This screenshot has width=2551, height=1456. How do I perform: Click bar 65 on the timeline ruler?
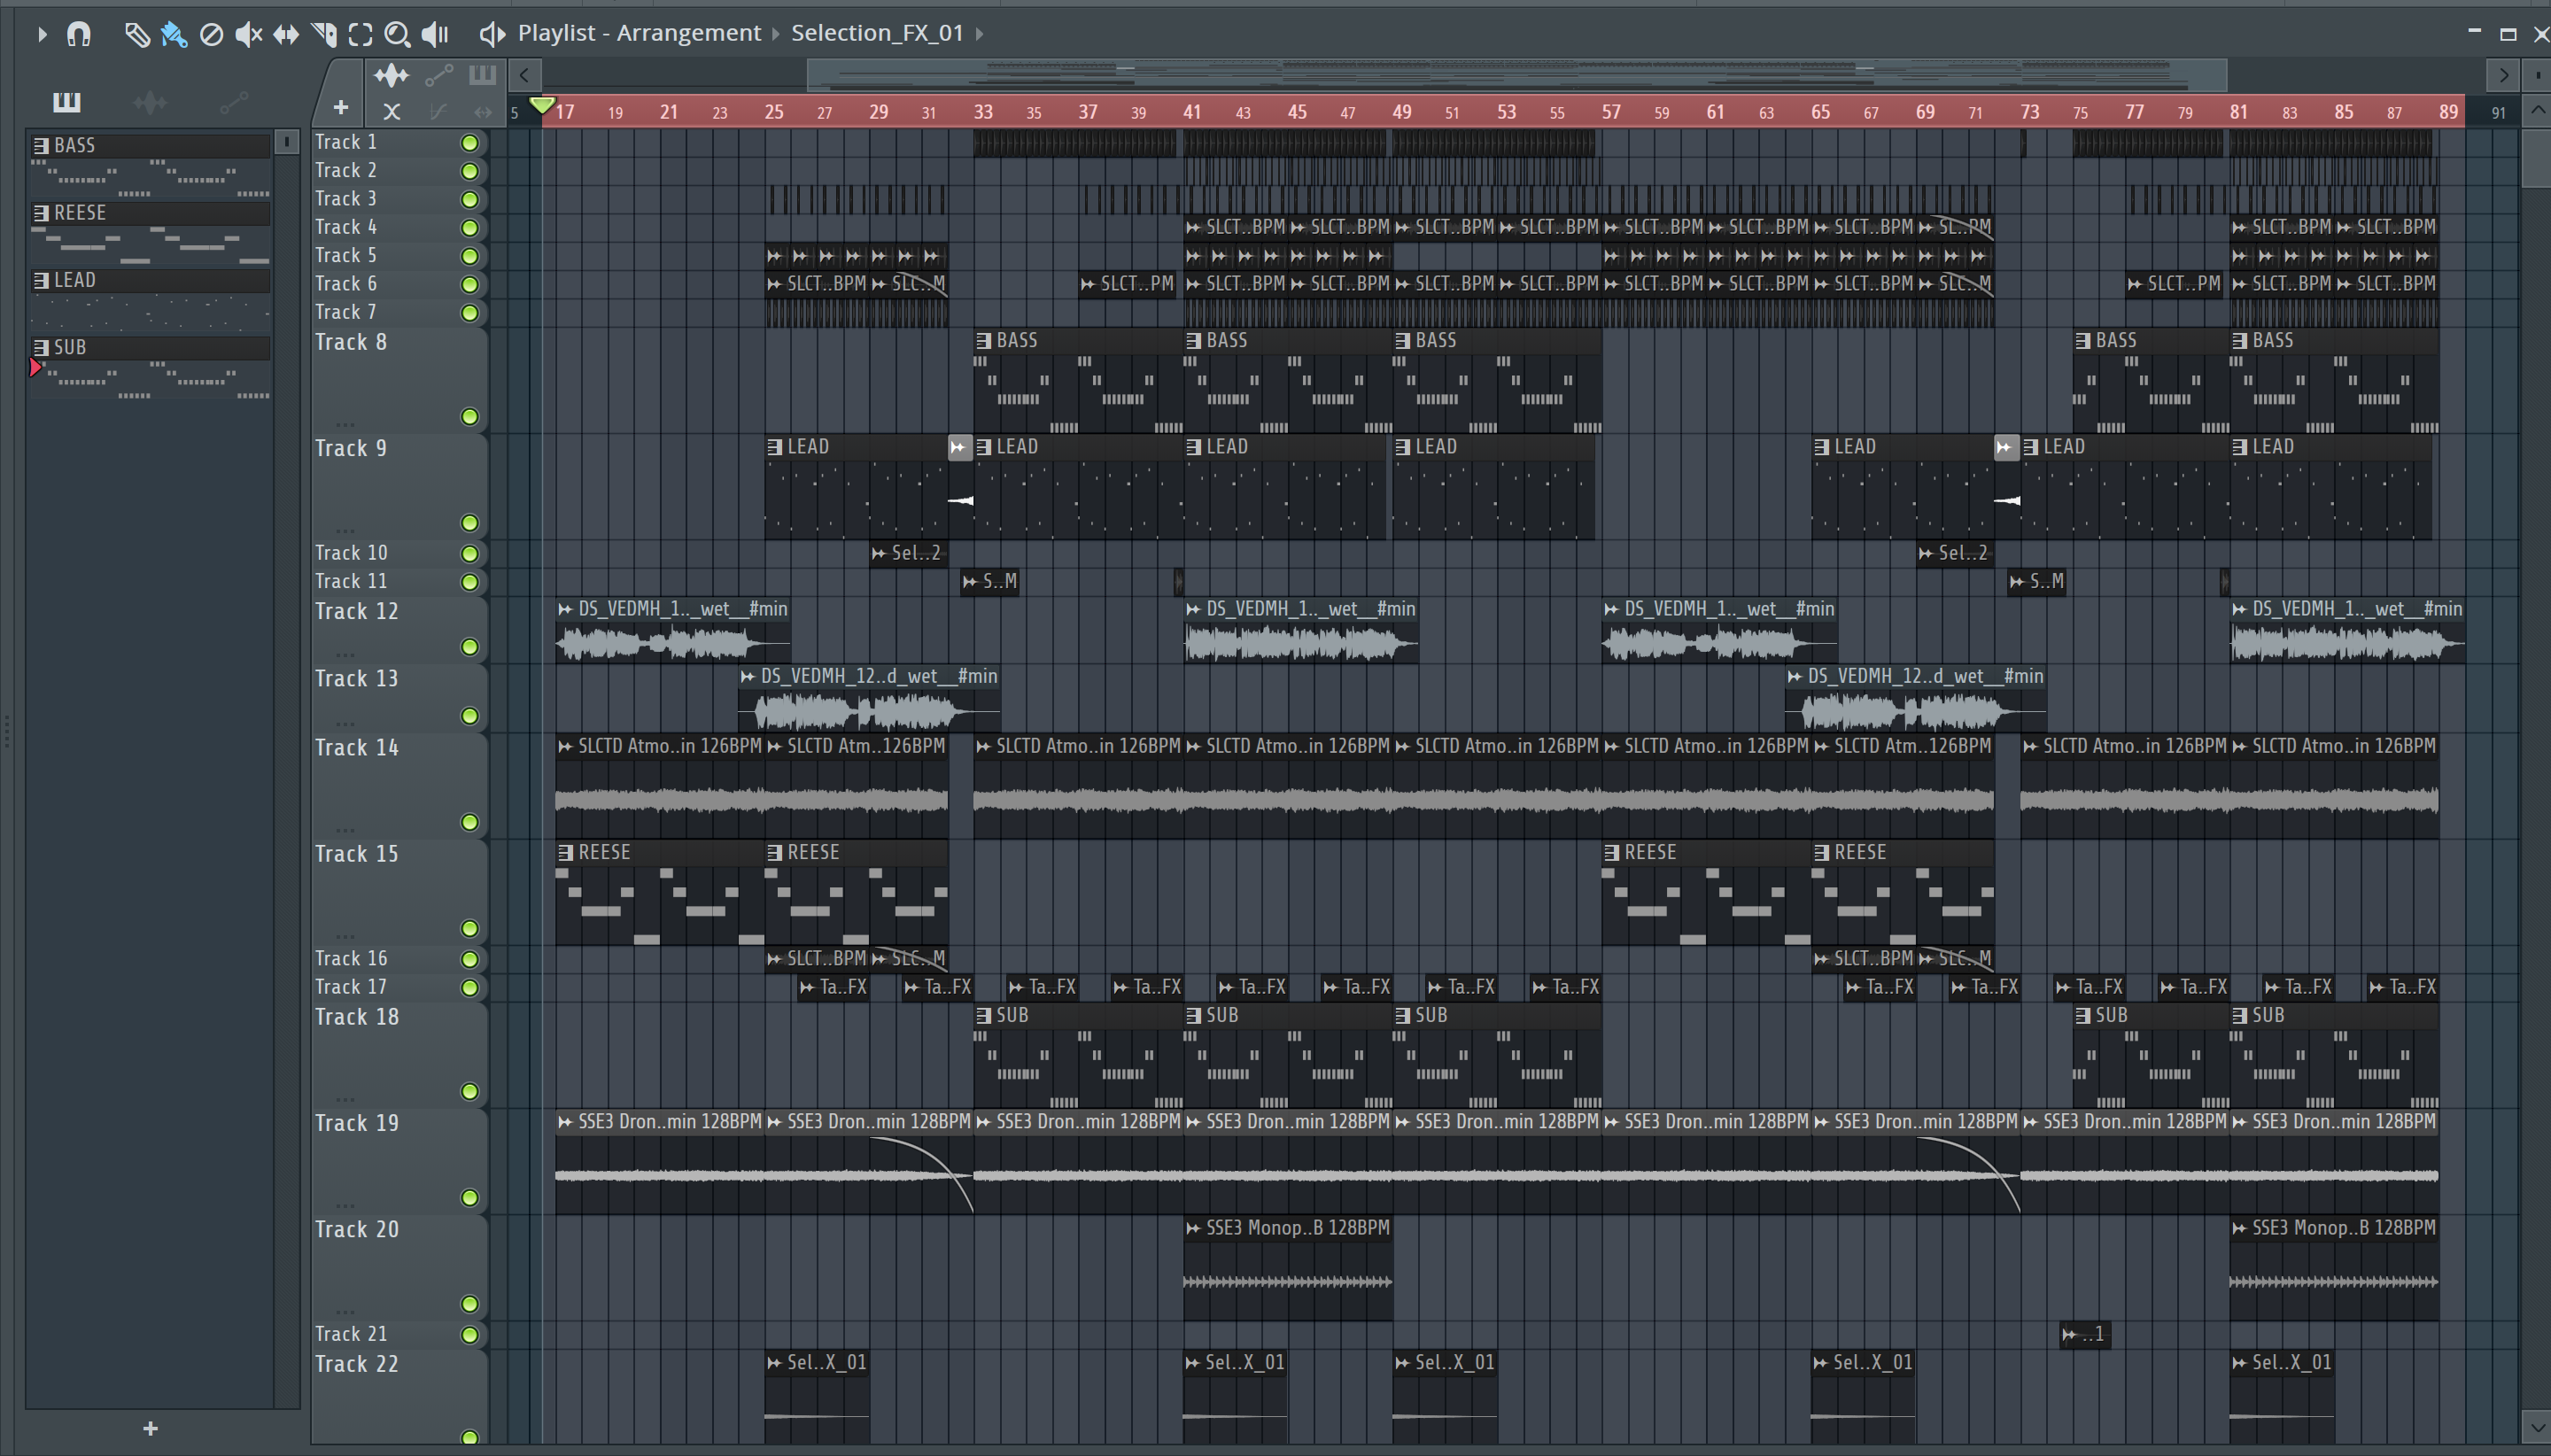coord(1820,112)
